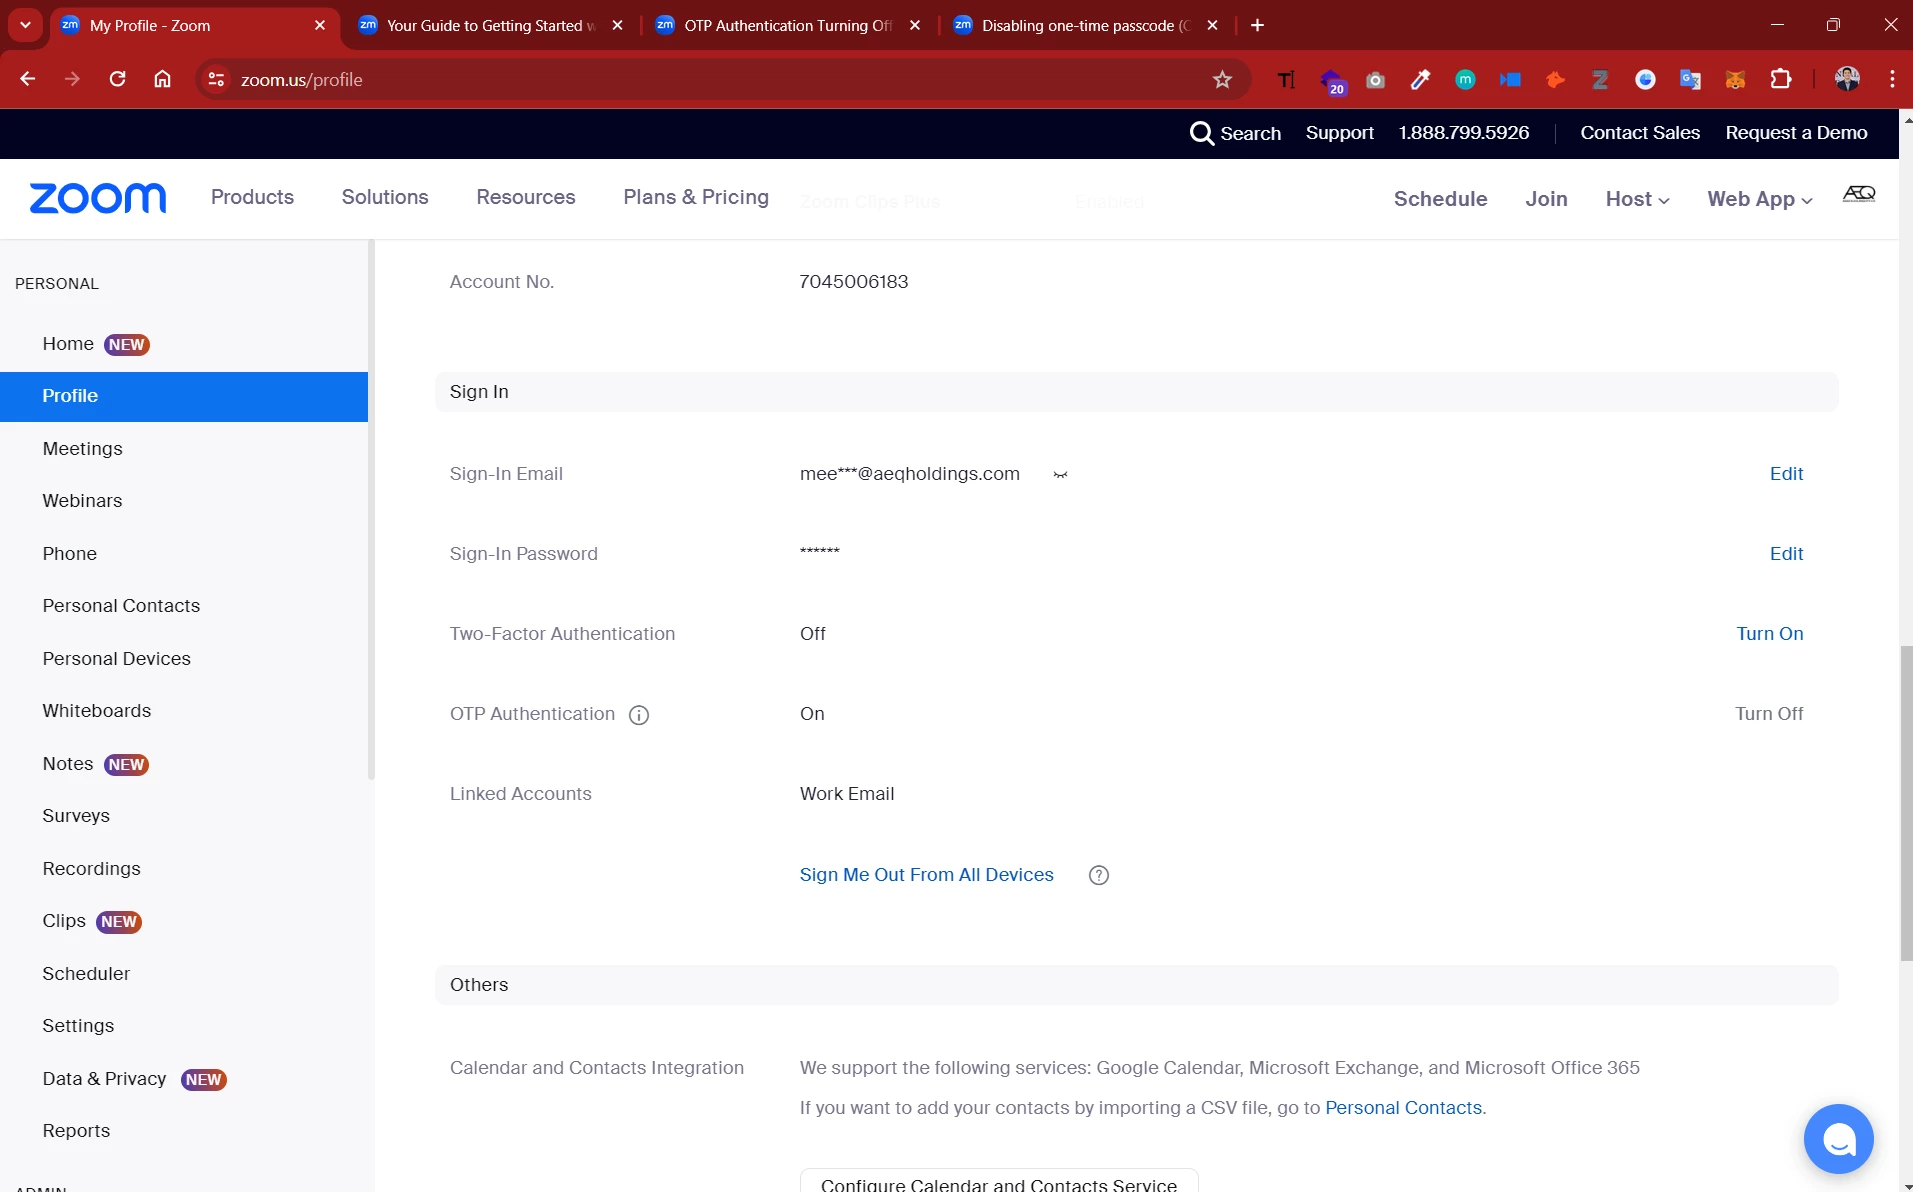Open the Google Translate extension icon
The height and width of the screenshot is (1192, 1913).
click(x=1690, y=80)
